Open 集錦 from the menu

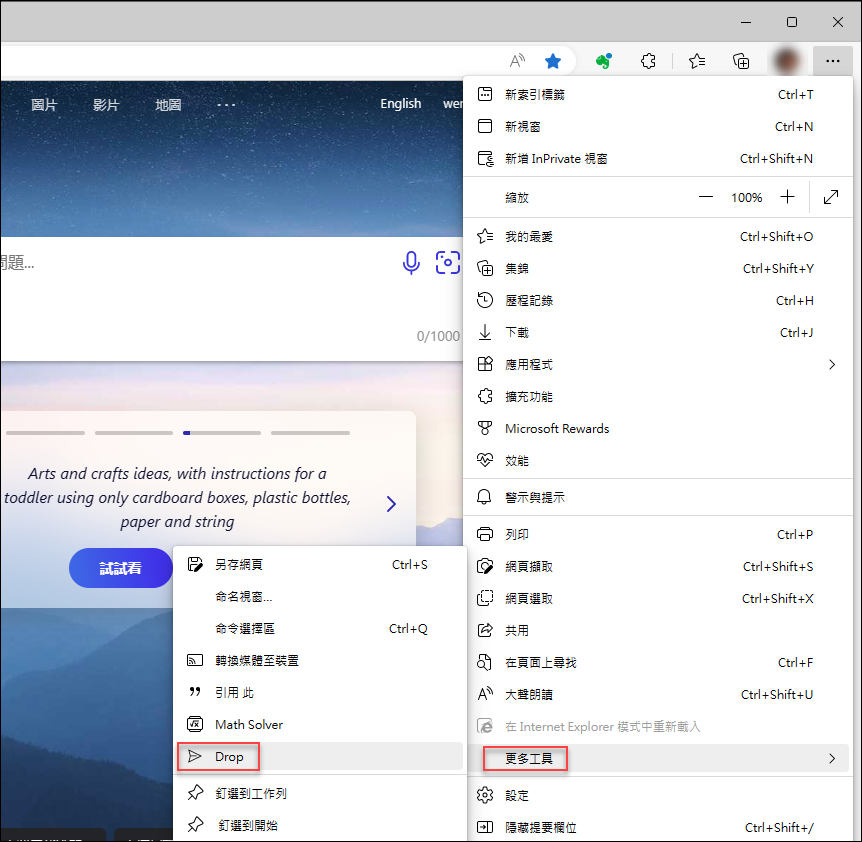pos(657,268)
